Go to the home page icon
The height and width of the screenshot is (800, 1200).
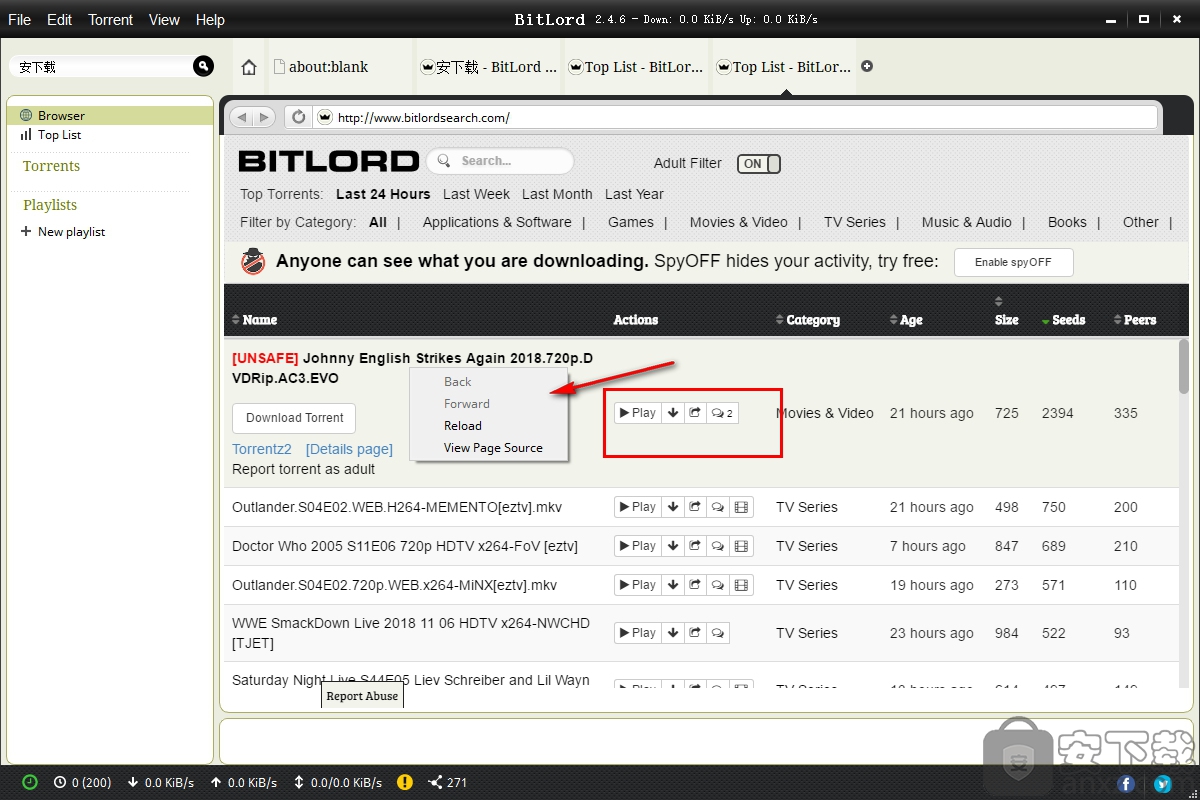pos(250,67)
